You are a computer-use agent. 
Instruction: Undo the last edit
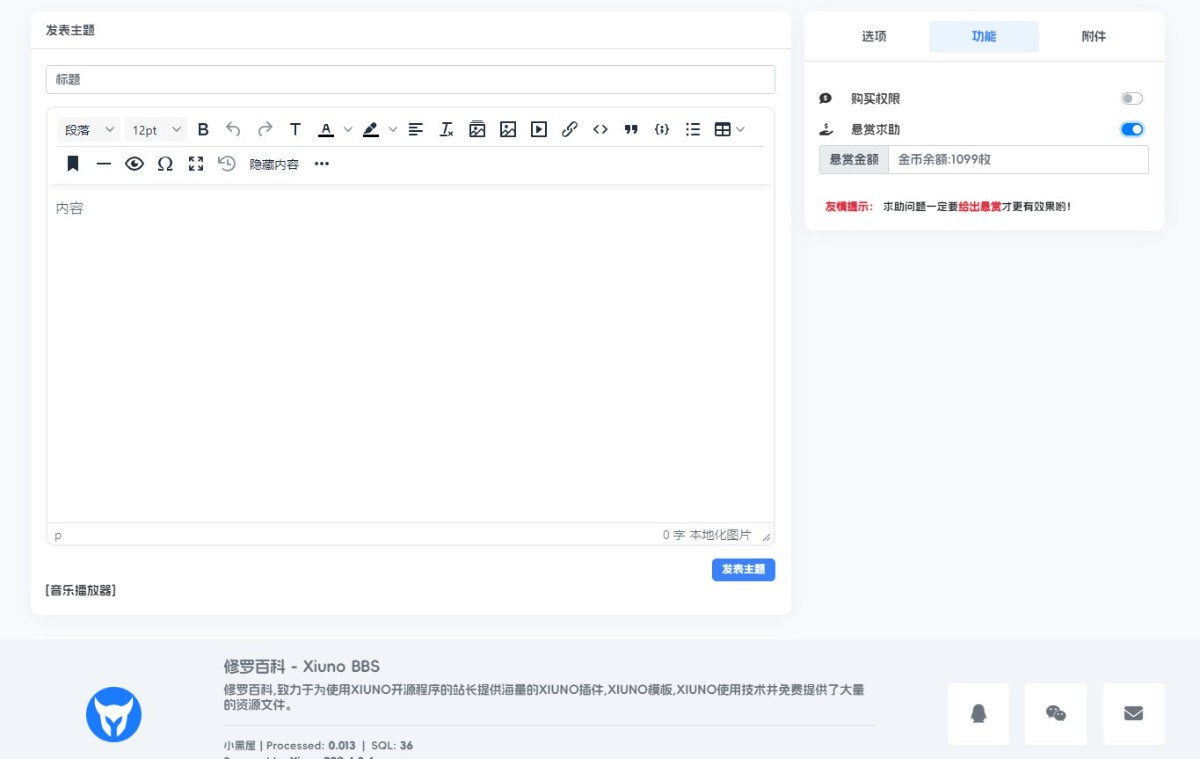point(233,129)
